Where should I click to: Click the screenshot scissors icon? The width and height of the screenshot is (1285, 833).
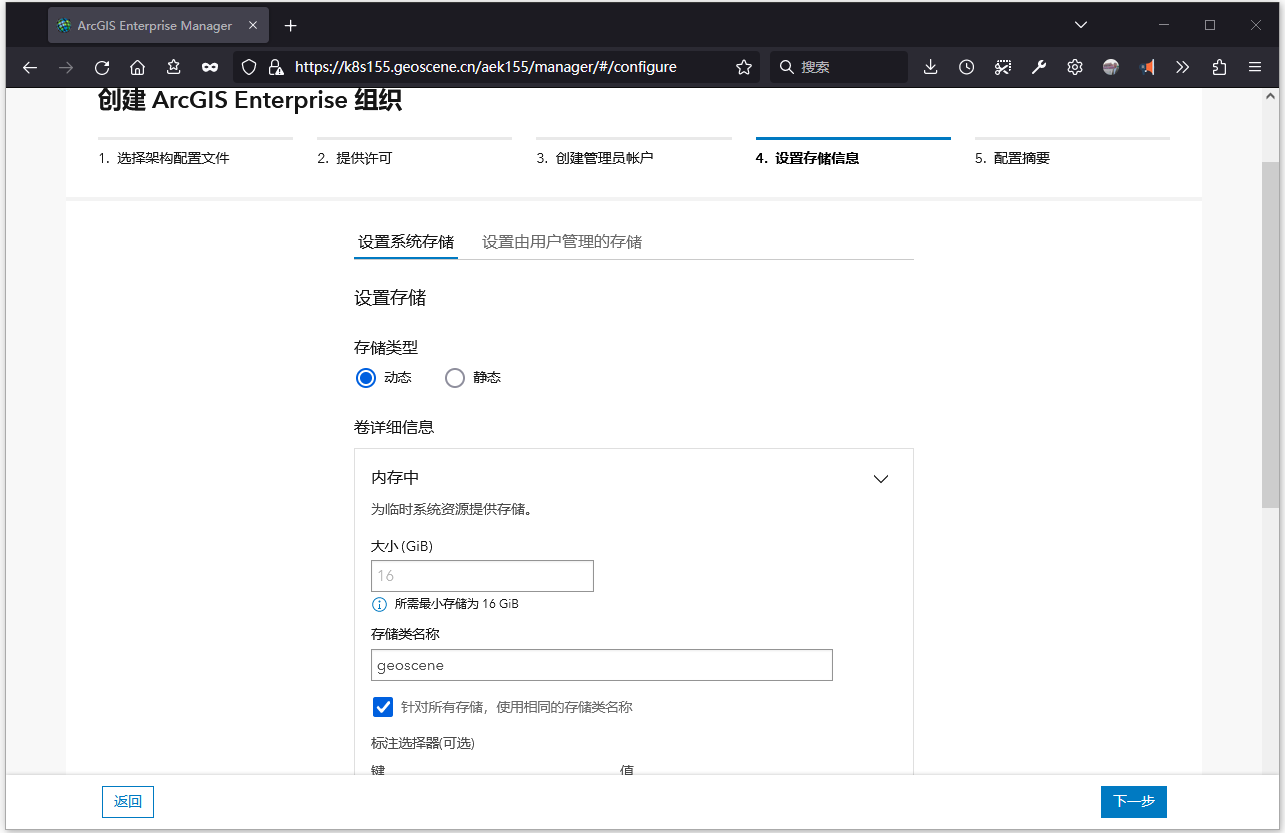[1003, 67]
